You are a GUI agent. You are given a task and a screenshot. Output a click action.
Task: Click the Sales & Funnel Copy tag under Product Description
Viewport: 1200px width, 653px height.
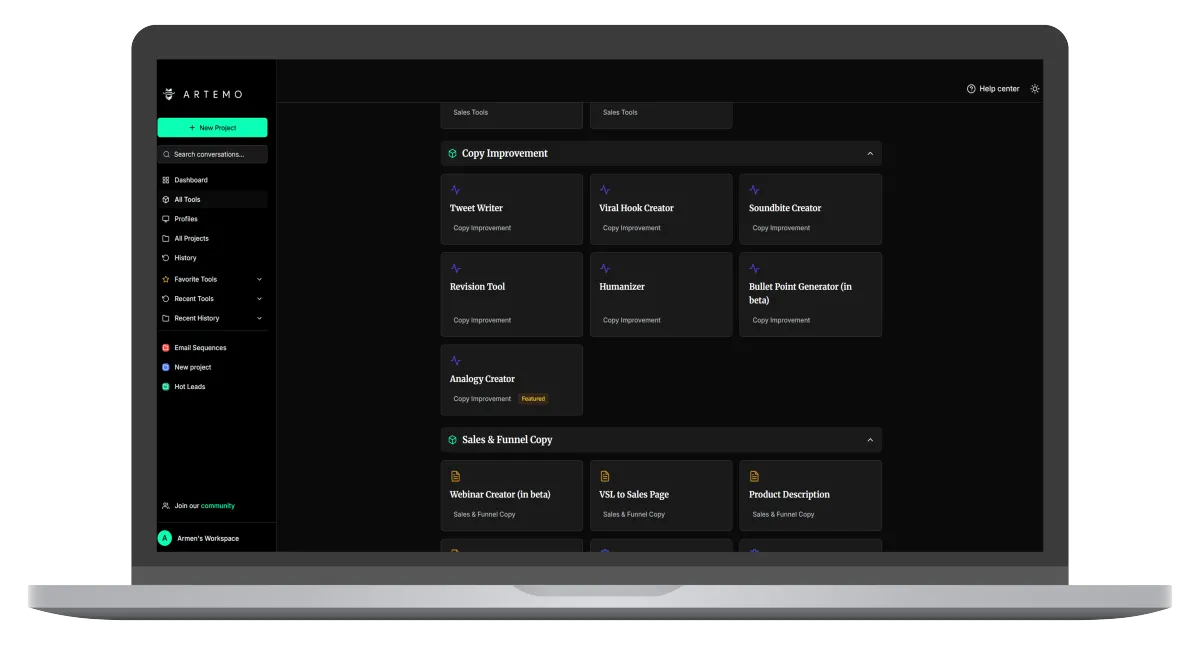(784, 515)
